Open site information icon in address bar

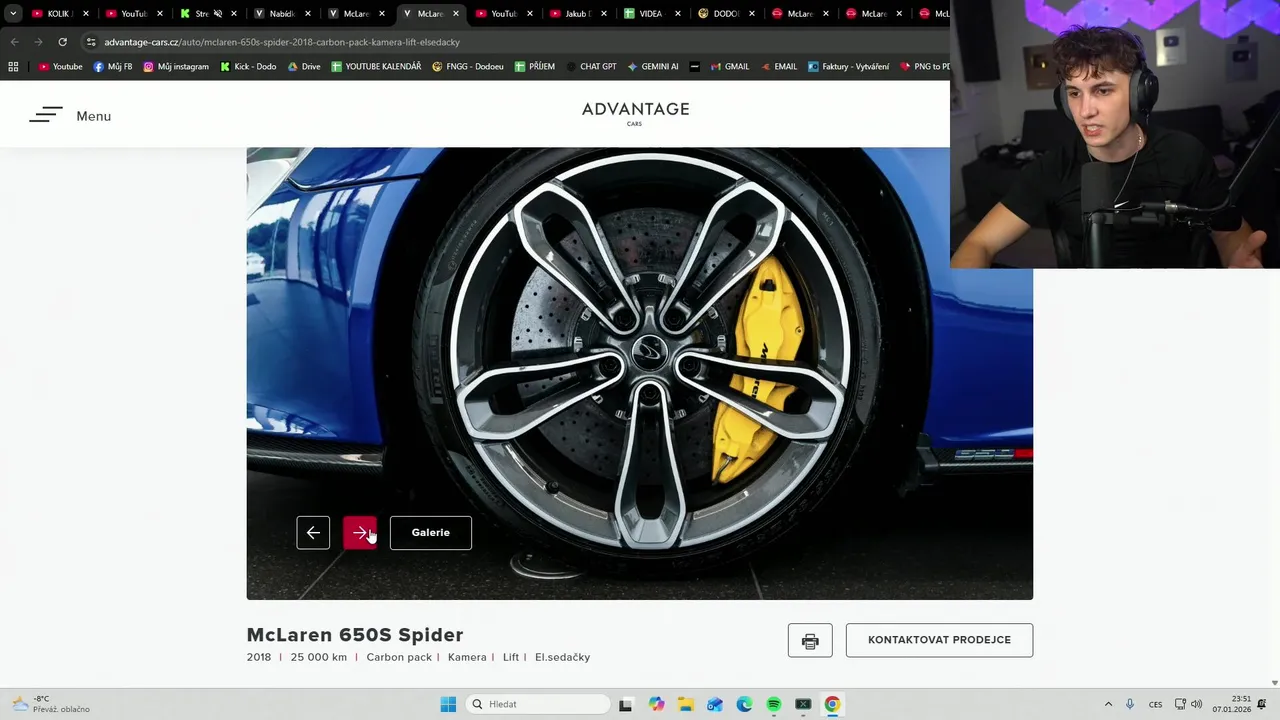click(x=91, y=42)
